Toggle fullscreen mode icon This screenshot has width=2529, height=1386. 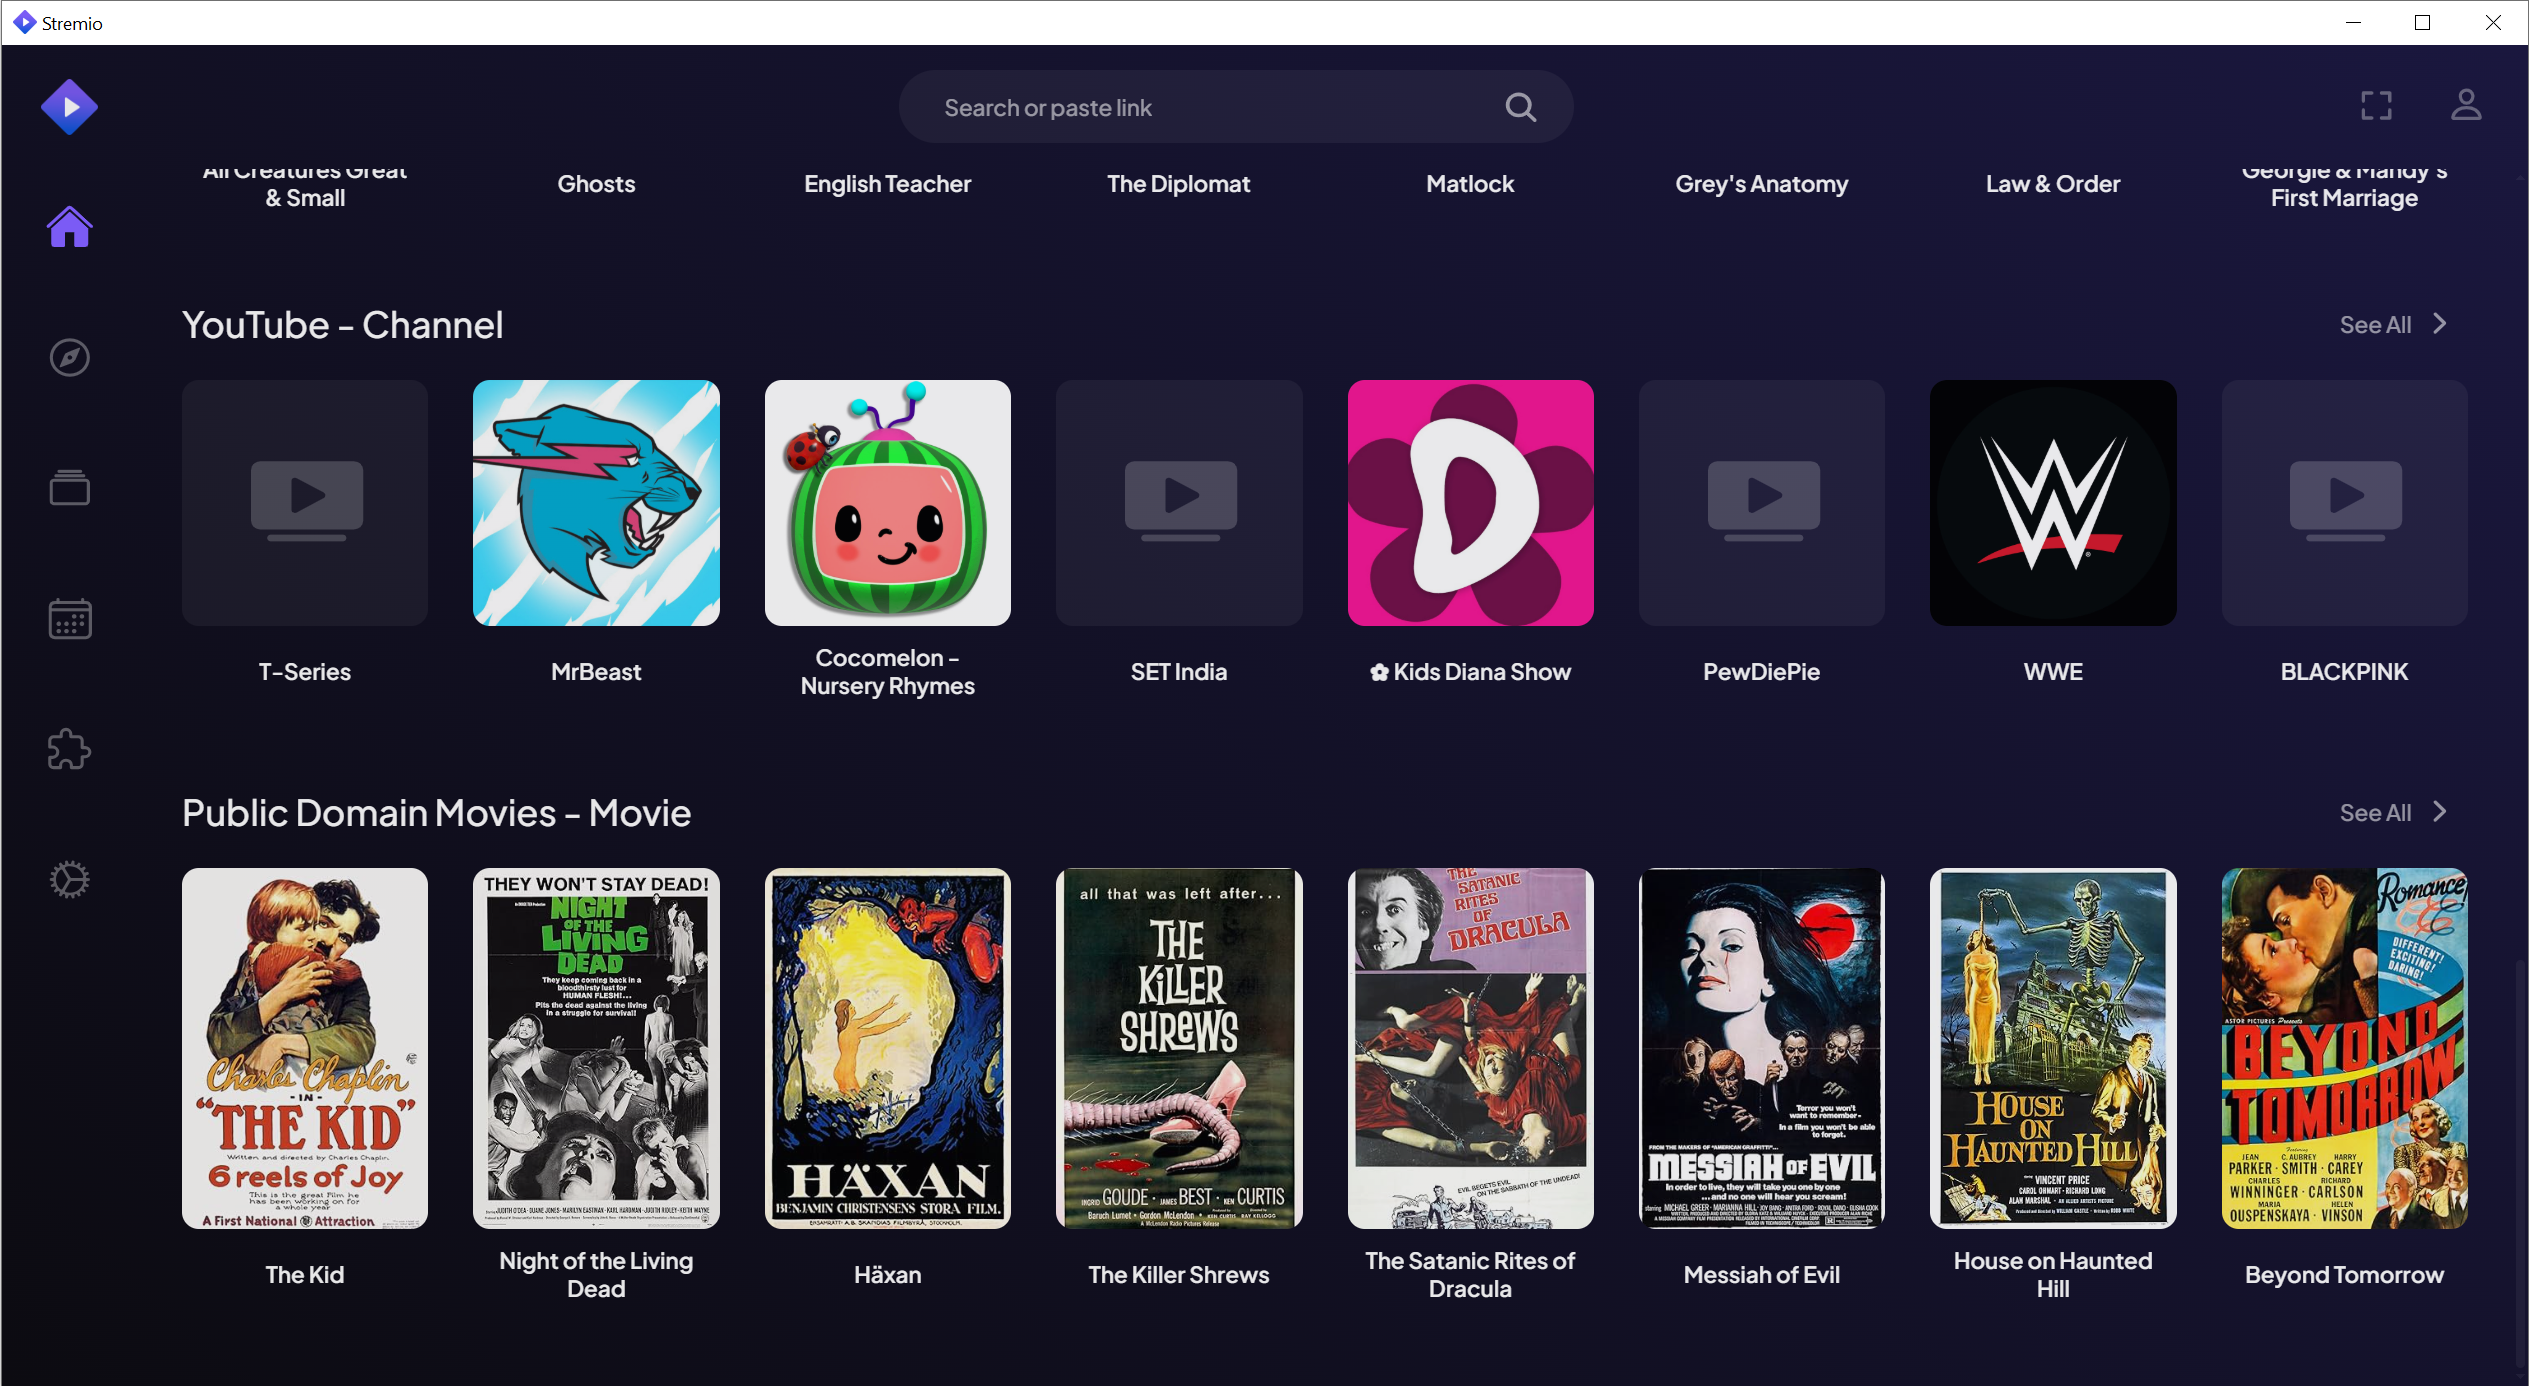(2376, 106)
